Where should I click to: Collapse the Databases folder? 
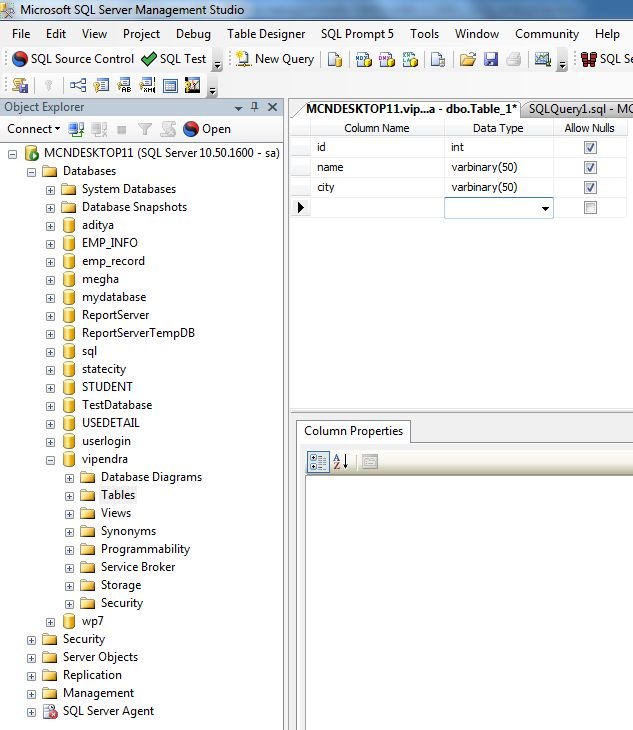[31, 172]
